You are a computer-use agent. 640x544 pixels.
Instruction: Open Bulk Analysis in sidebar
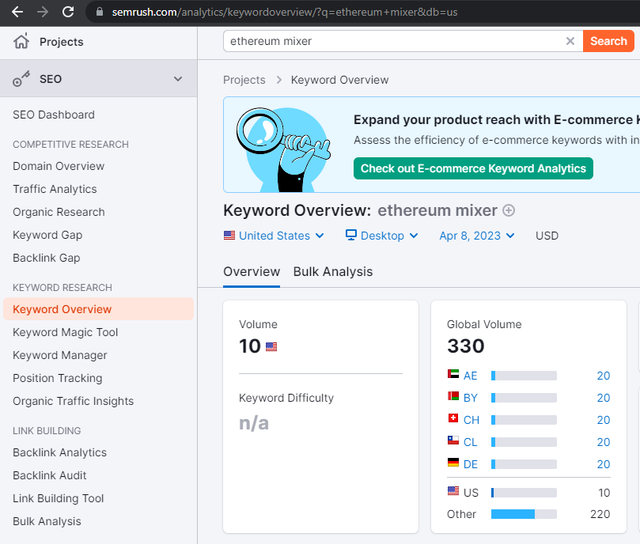[47, 521]
